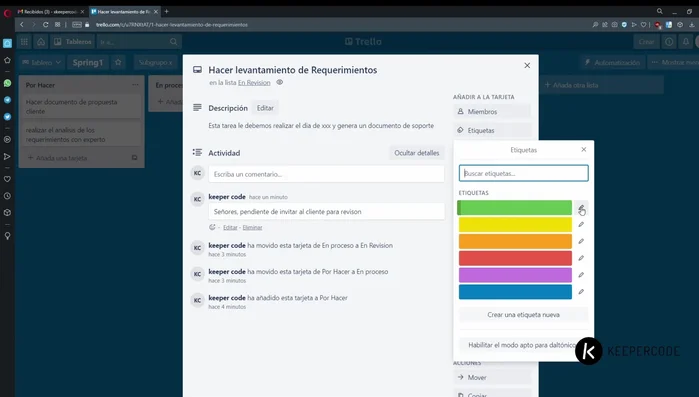Focus the Escriba un comentario field
This screenshot has width=699, height=397.
[x=326, y=174]
